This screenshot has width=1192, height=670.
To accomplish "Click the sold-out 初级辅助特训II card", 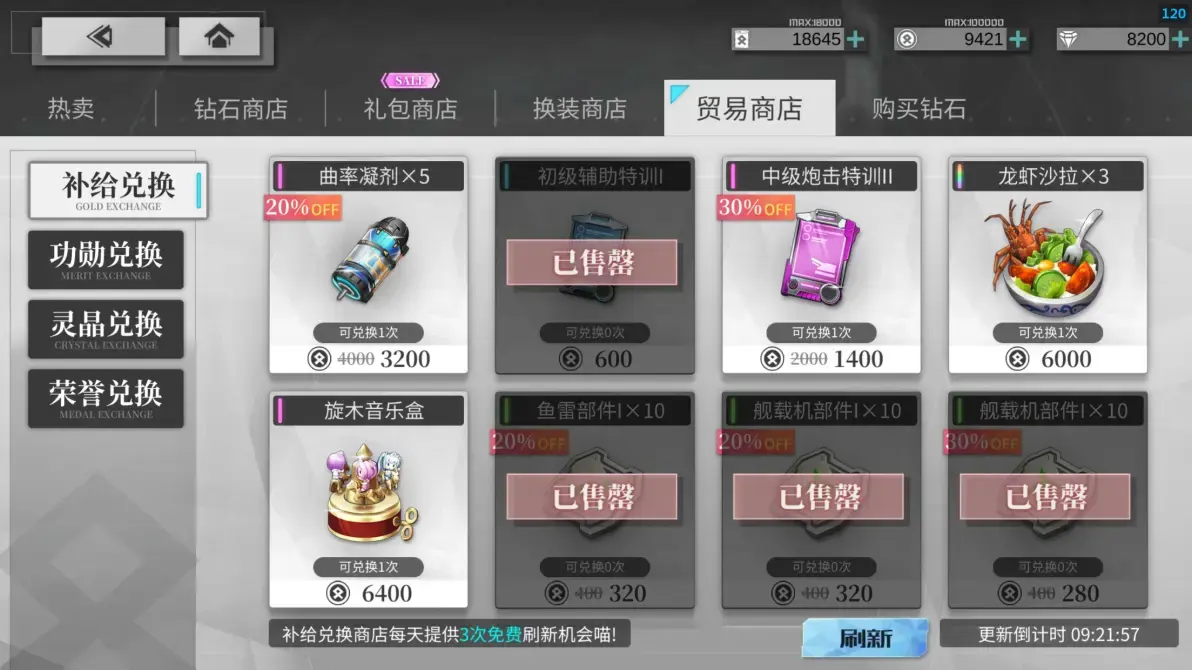I will coord(594,265).
